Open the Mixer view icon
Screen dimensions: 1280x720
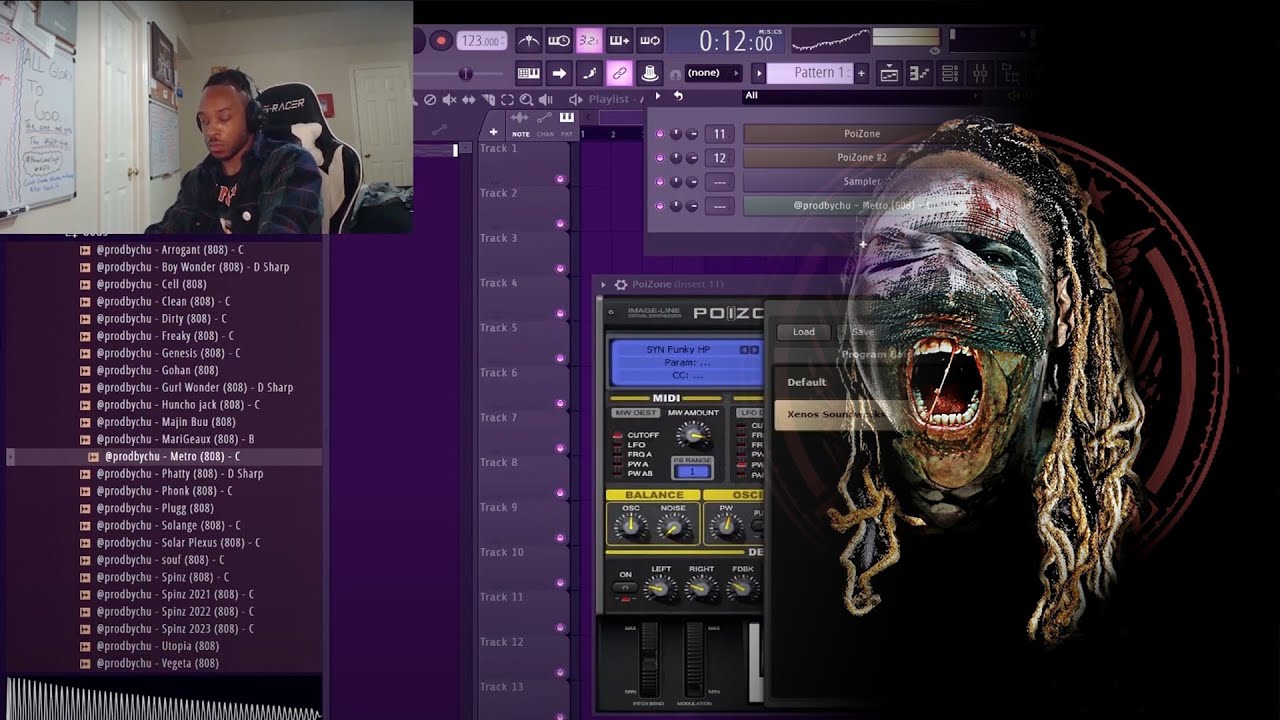coord(980,73)
